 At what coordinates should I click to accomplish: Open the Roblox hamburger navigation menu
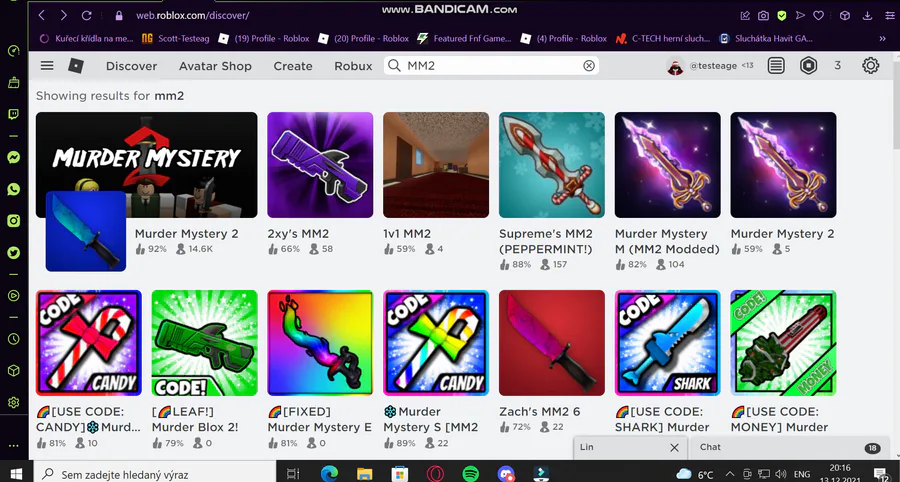coord(47,65)
